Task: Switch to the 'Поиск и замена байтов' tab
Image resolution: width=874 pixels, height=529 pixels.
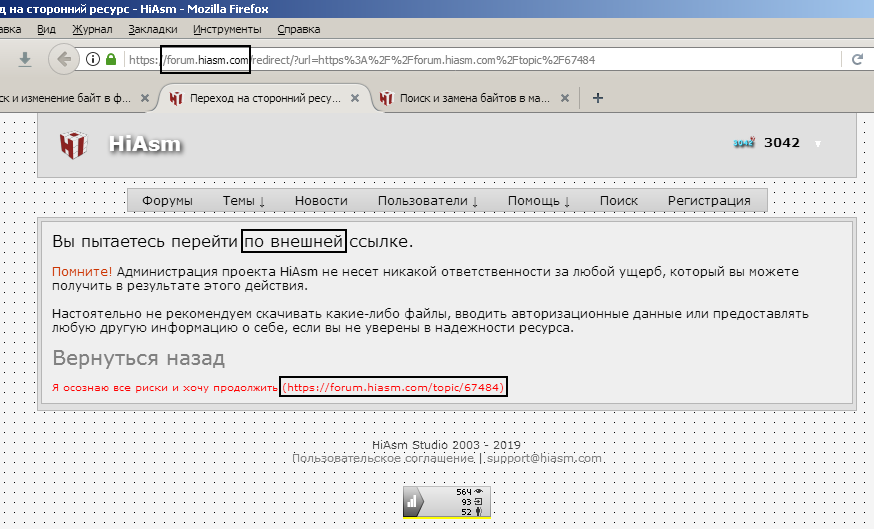Action: pyautogui.click(x=470, y=98)
